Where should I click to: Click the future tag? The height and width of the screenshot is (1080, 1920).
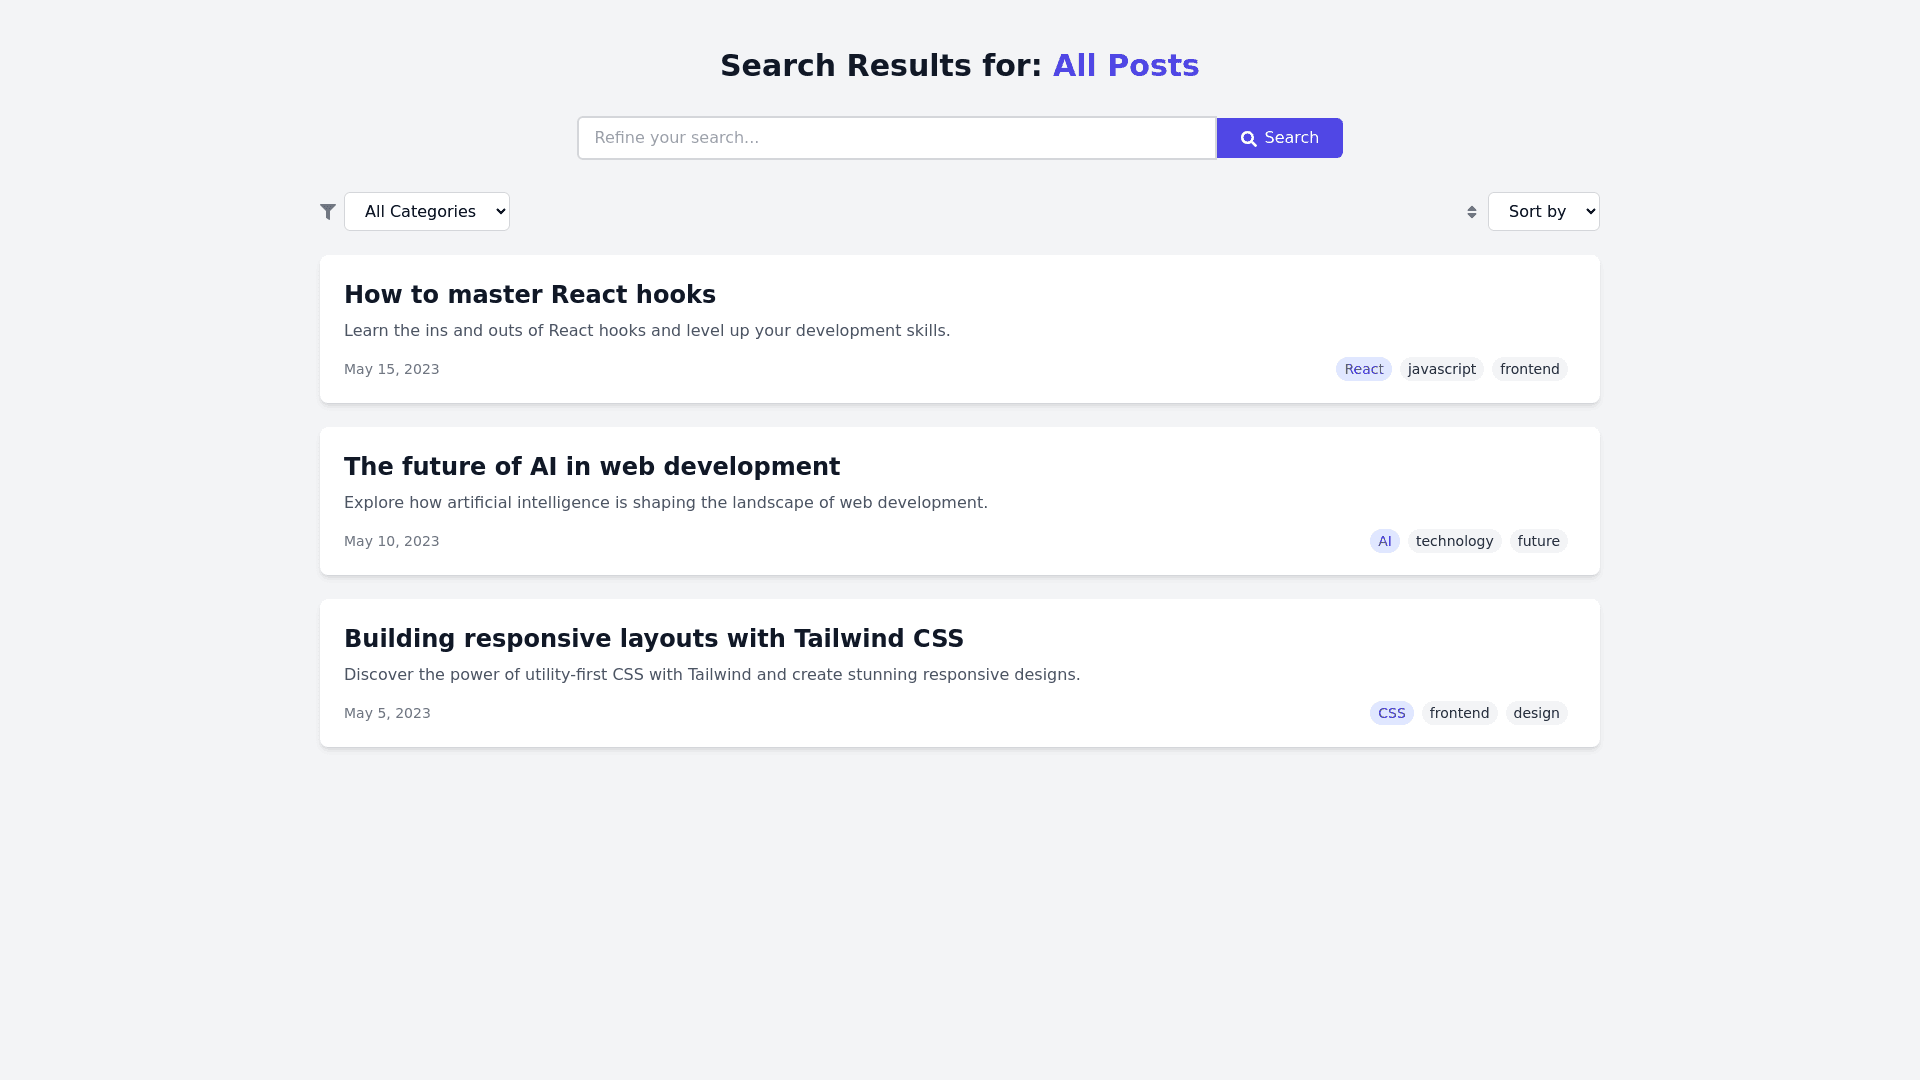1538,541
